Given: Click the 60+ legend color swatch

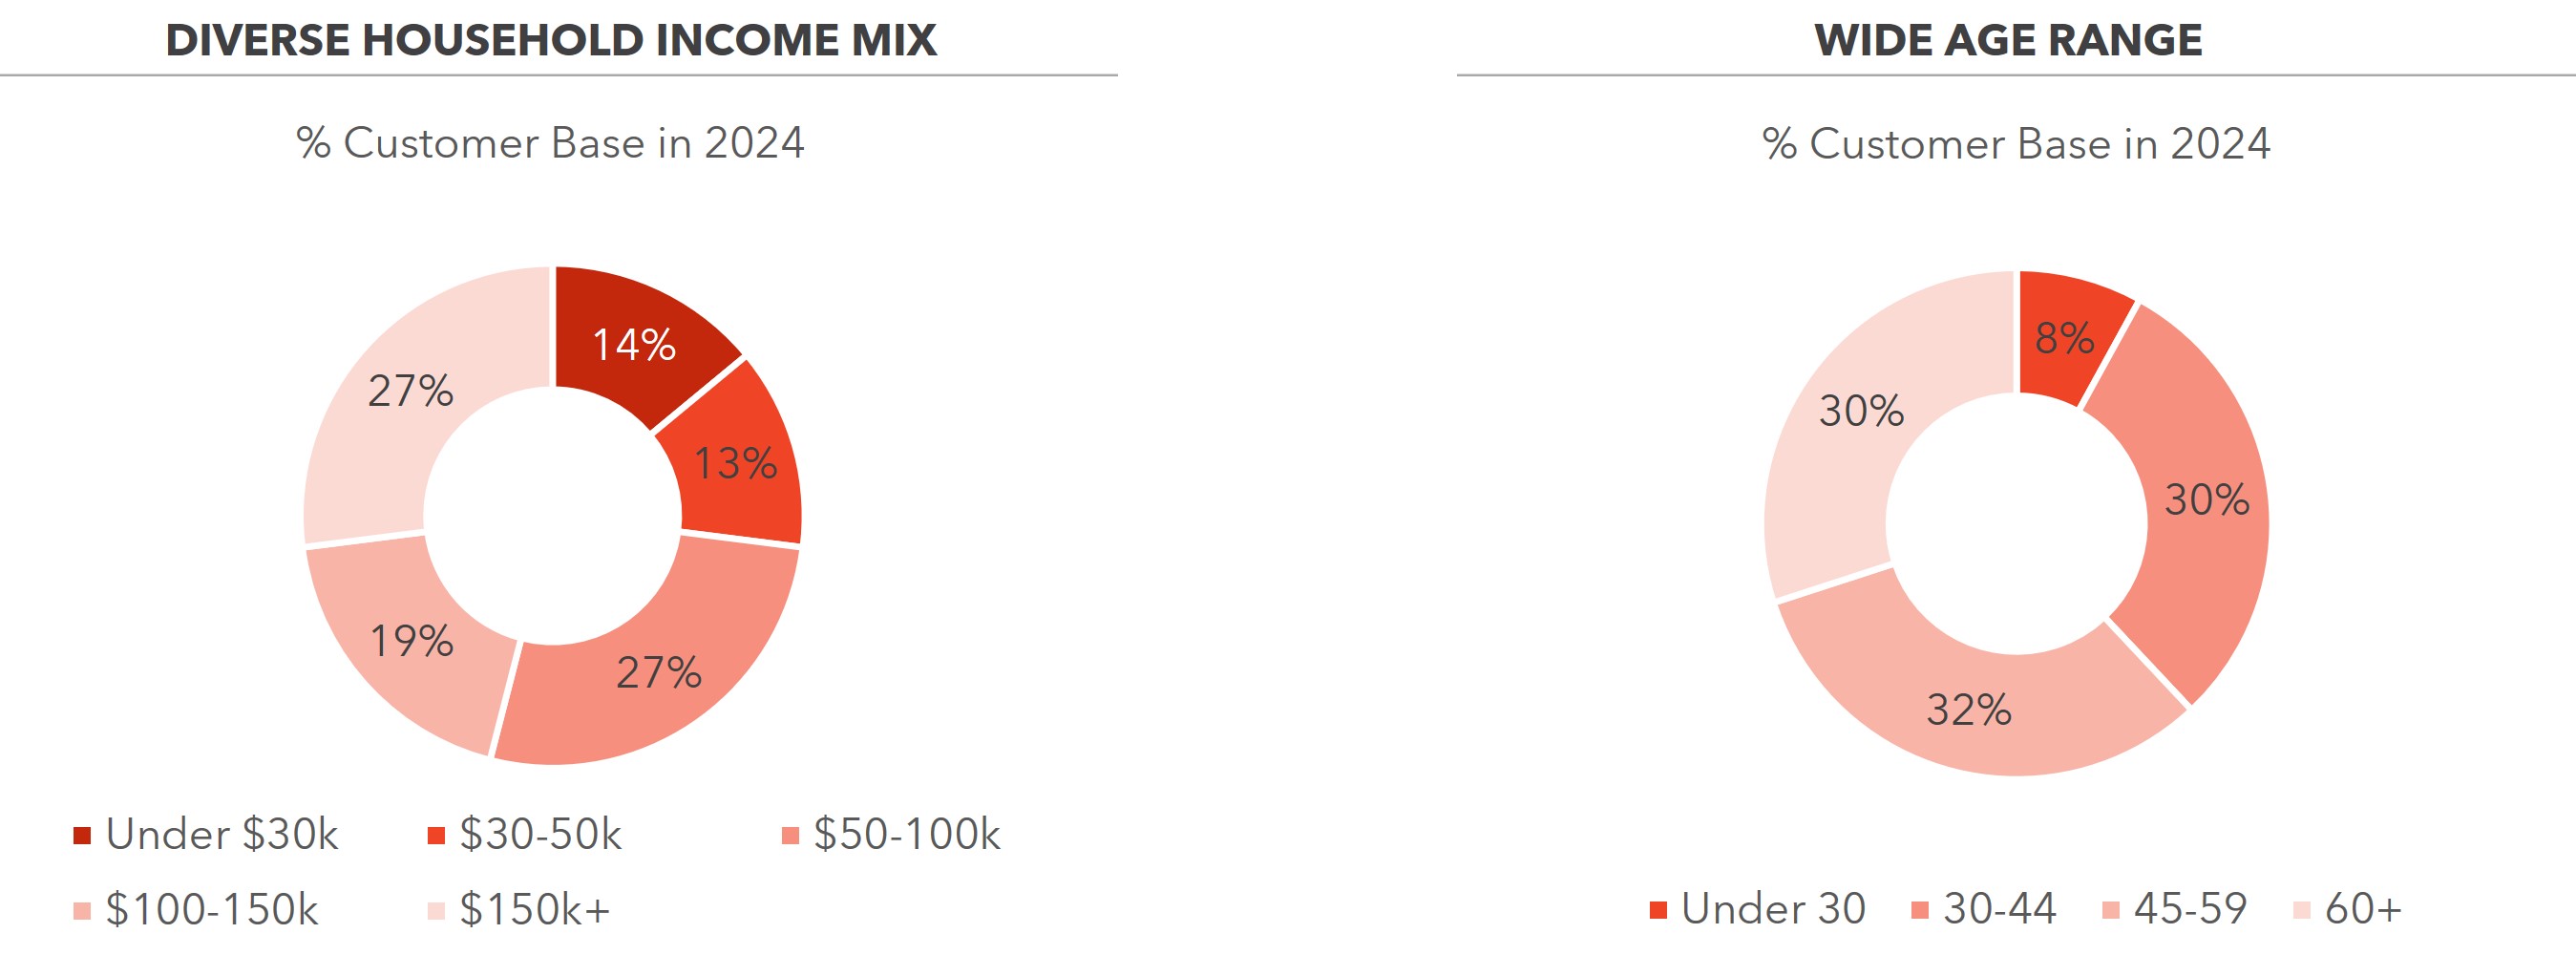Looking at the screenshot, I should 2302,910.
